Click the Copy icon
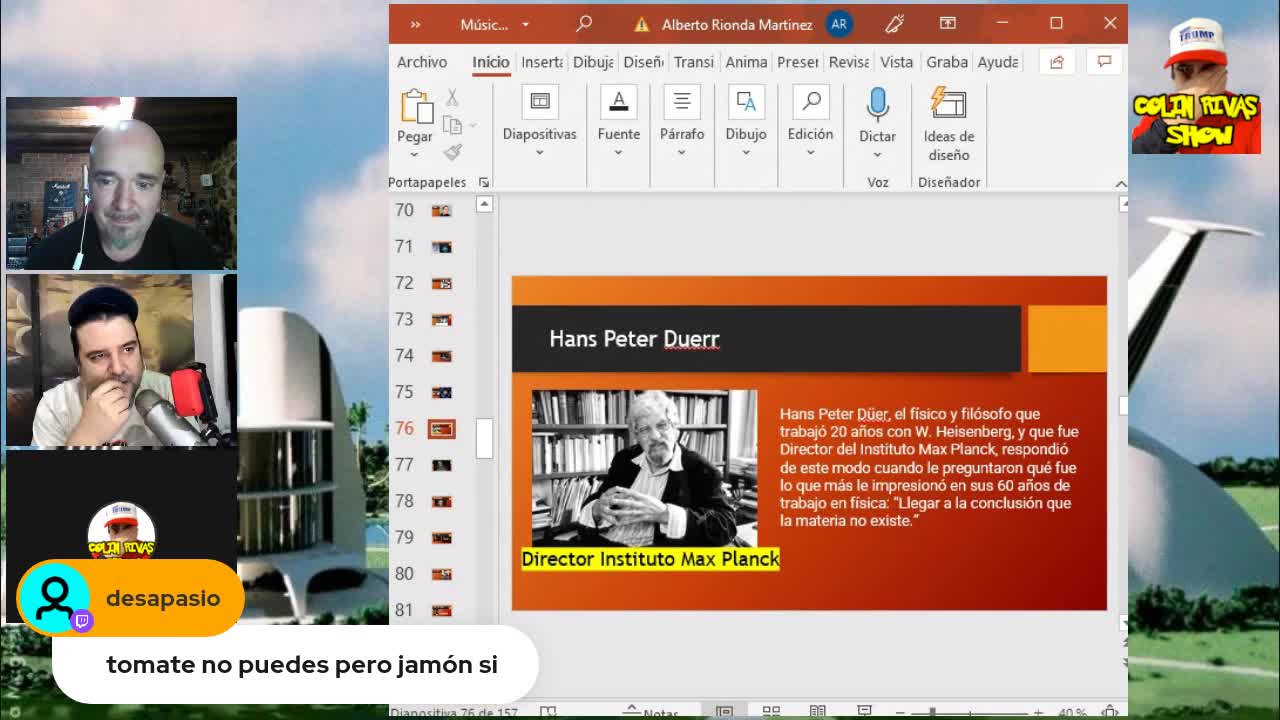 (x=452, y=125)
